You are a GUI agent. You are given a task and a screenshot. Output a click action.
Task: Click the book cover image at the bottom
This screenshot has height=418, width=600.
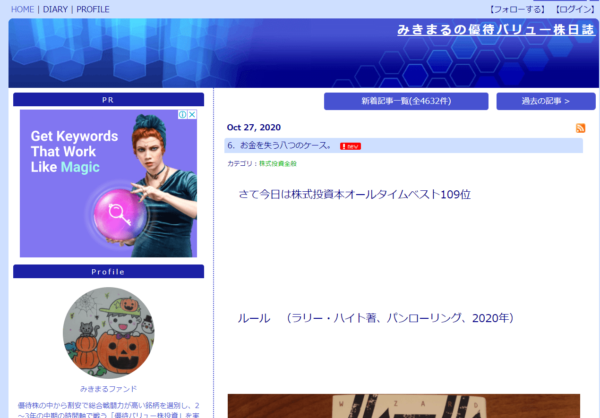click(x=403, y=406)
